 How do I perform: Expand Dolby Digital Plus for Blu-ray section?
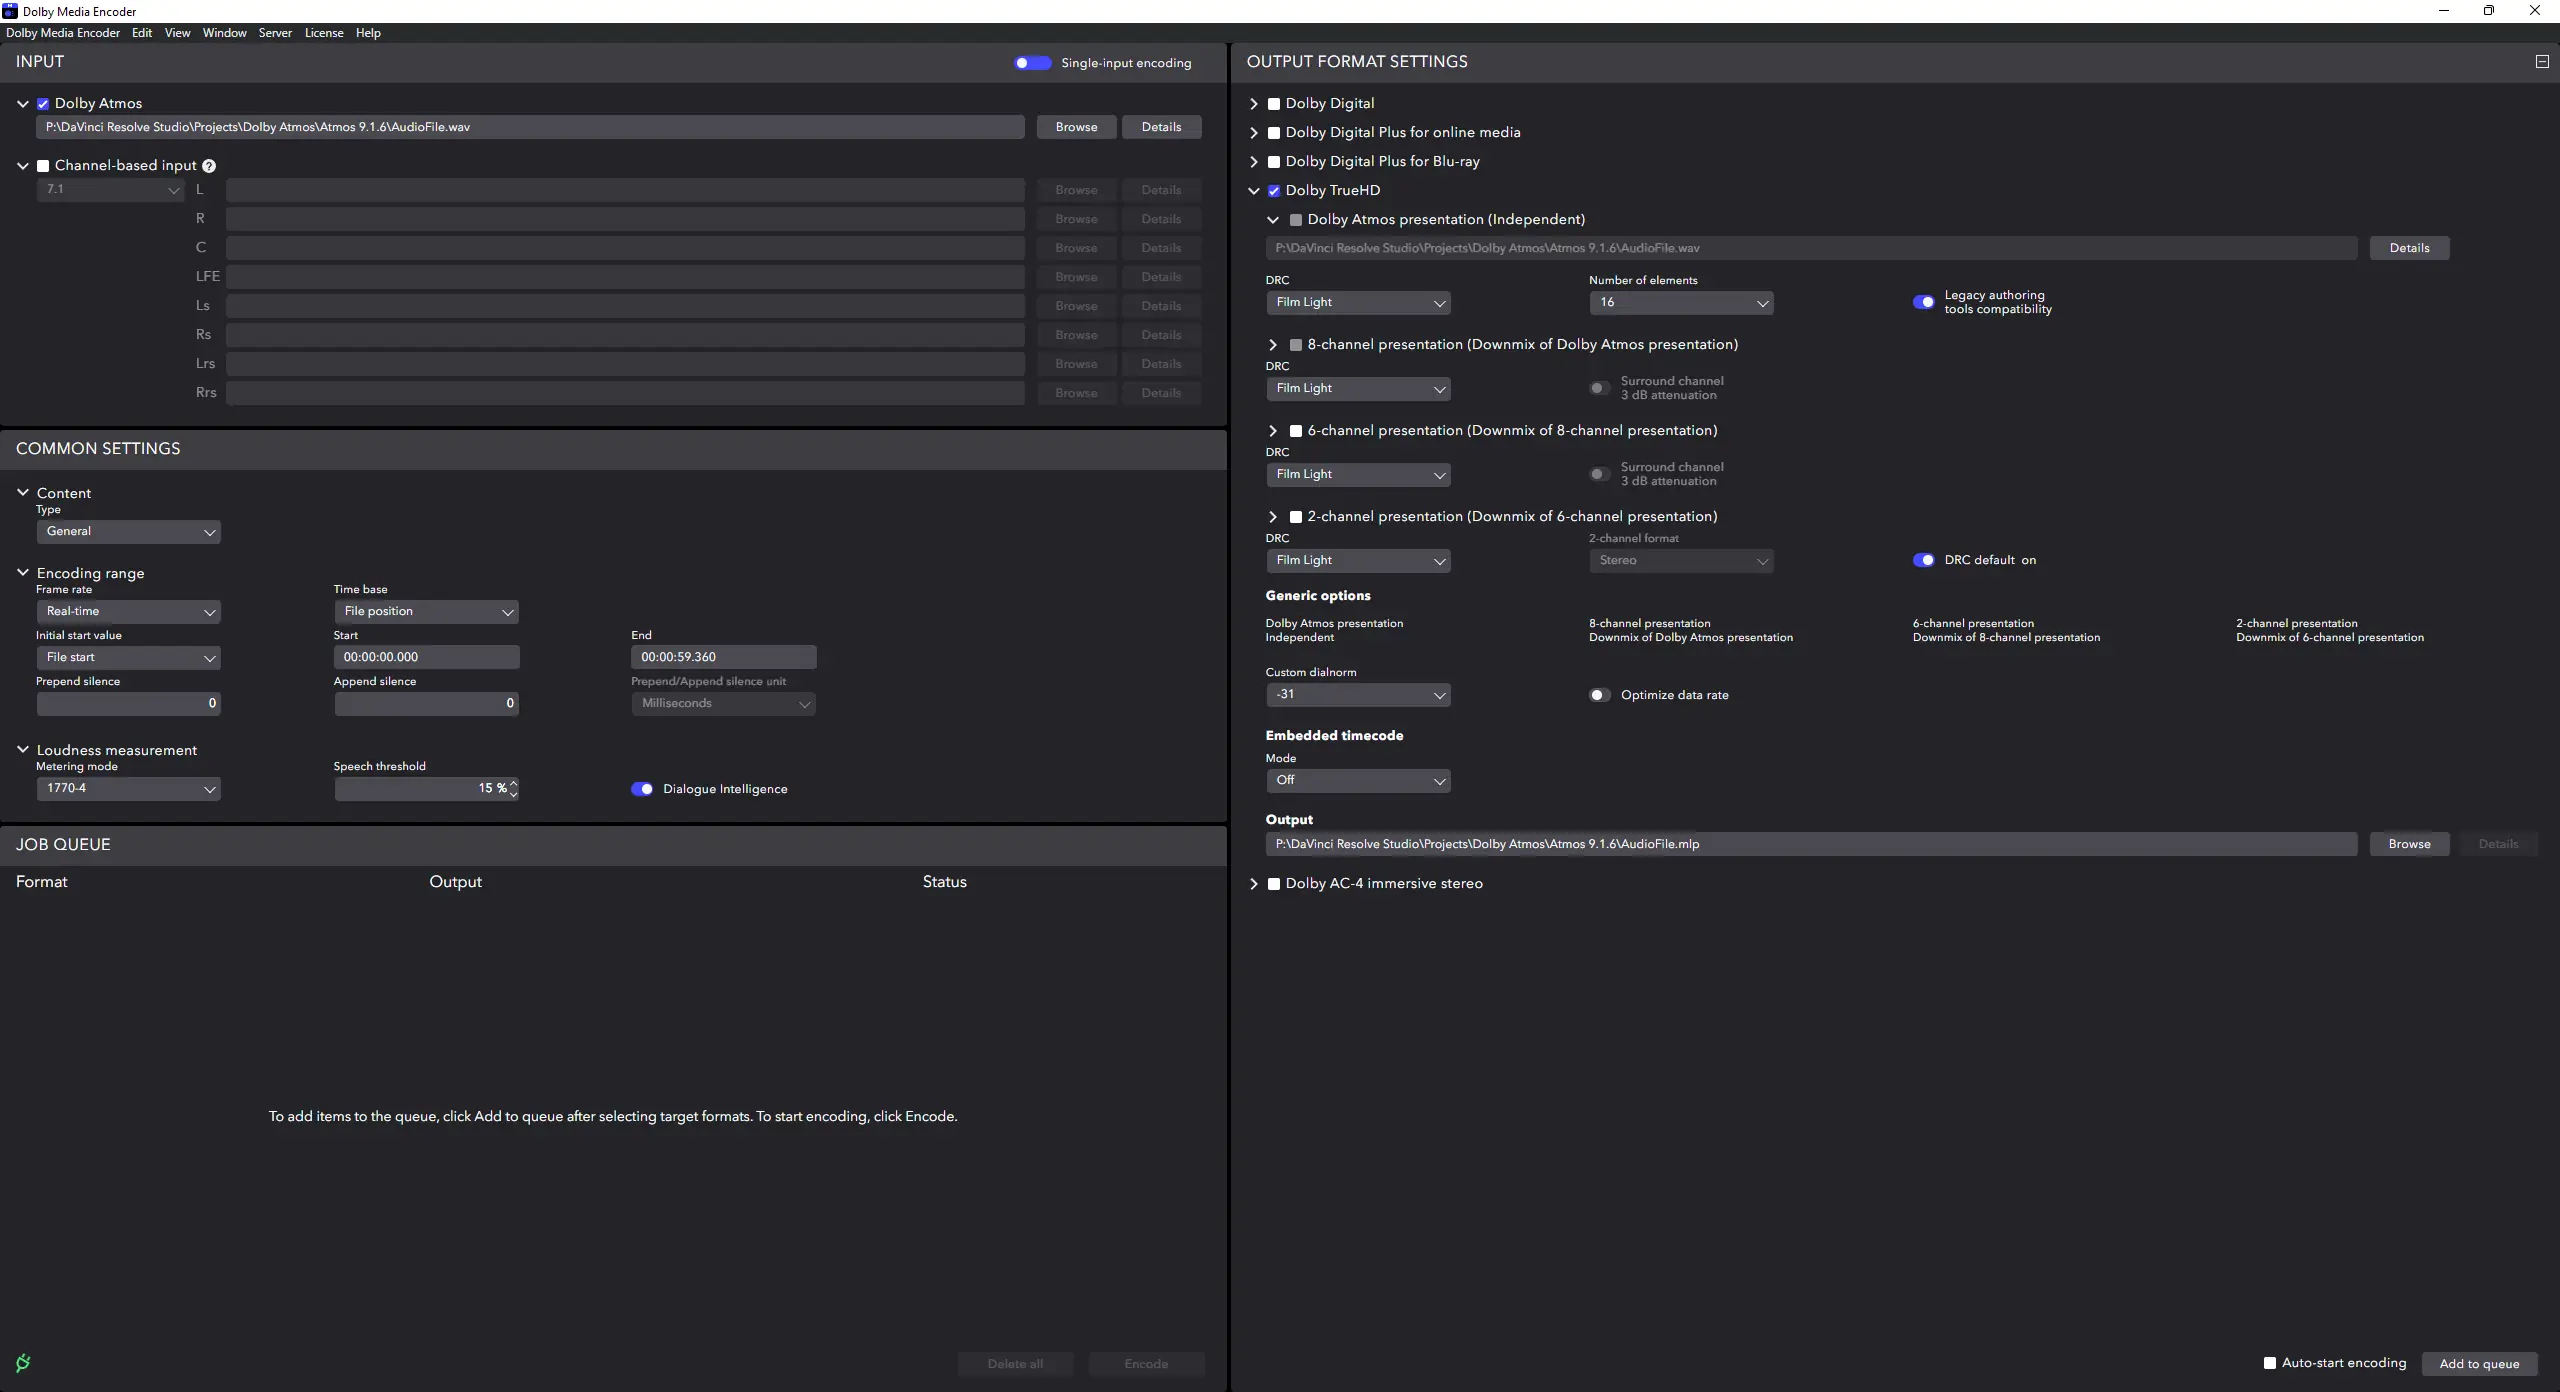1254,162
